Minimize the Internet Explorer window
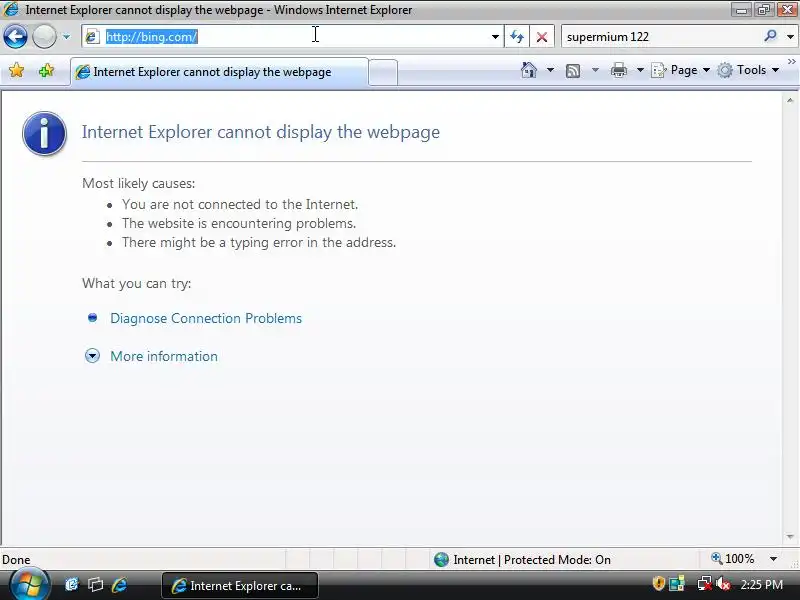Screen dimensions: 800x600 click(x=741, y=10)
